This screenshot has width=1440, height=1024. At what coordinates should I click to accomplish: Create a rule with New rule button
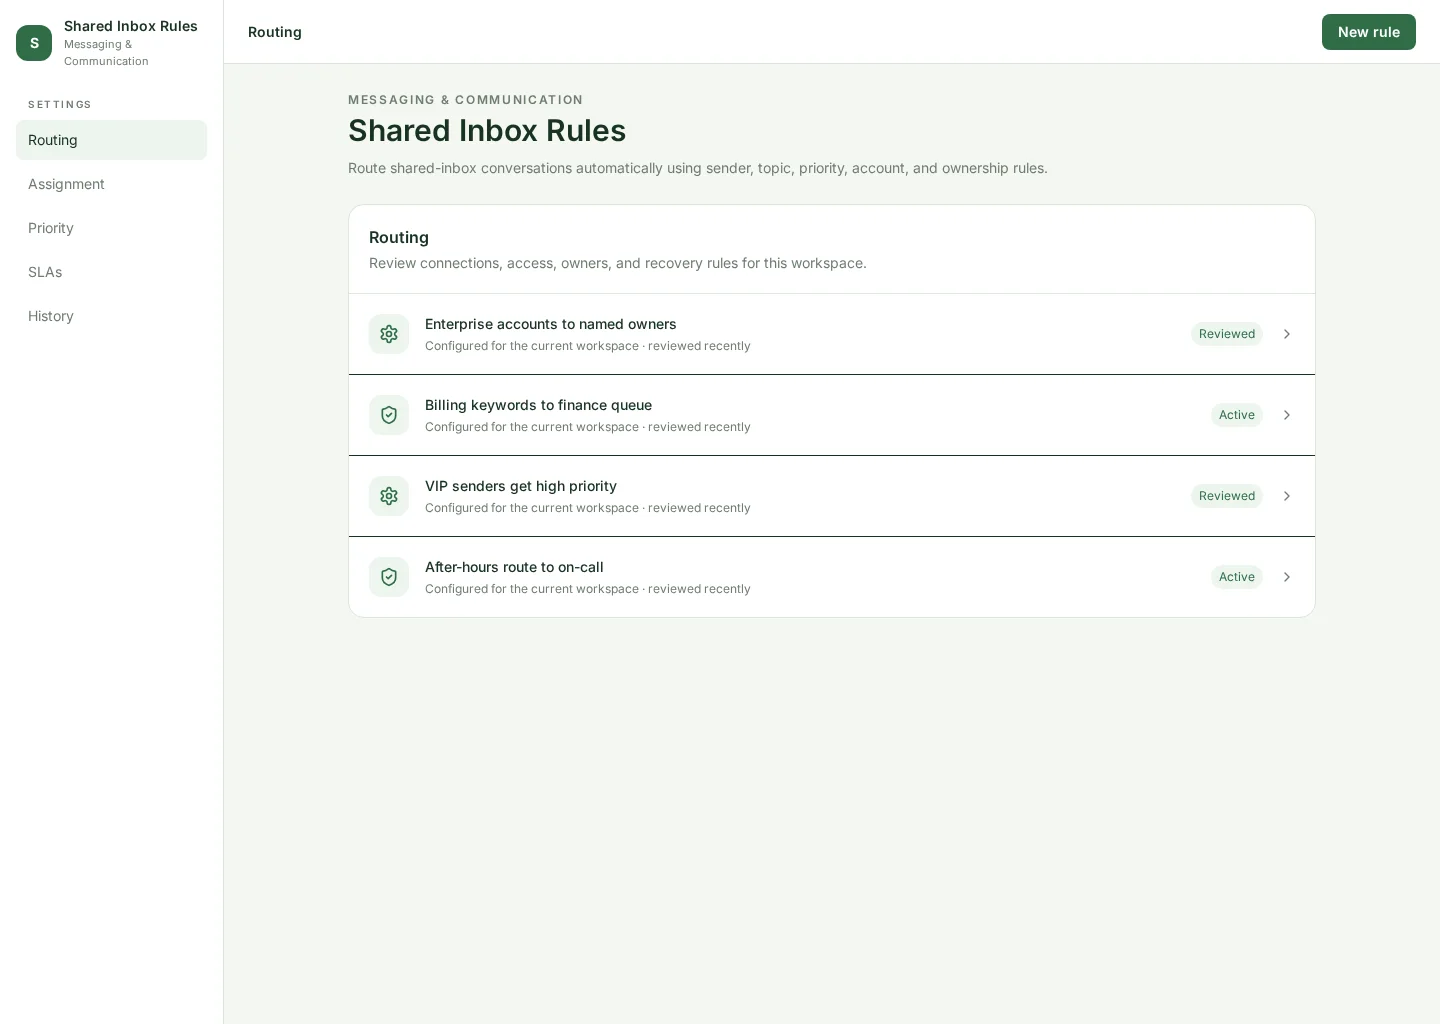pyautogui.click(x=1368, y=32)
